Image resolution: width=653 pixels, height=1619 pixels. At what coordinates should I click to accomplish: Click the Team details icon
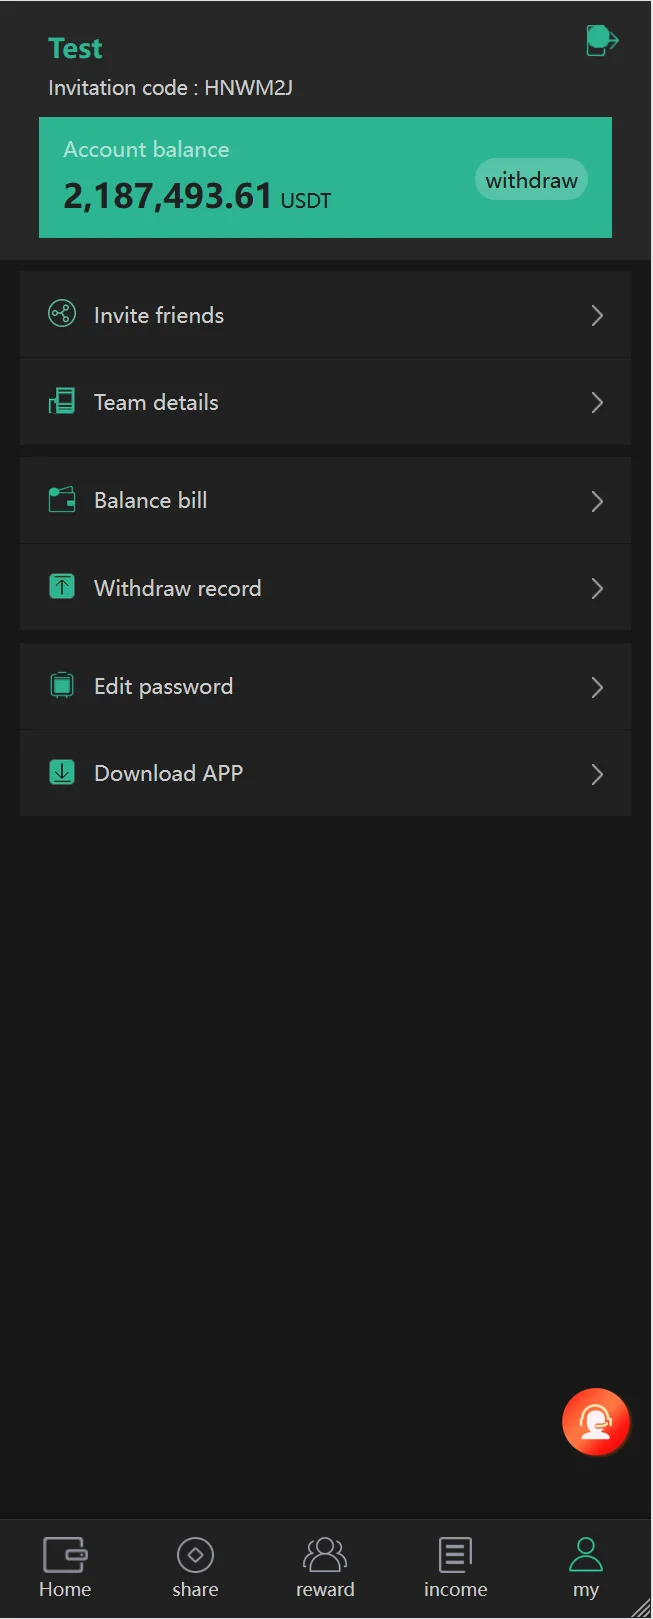coord(62,402)
